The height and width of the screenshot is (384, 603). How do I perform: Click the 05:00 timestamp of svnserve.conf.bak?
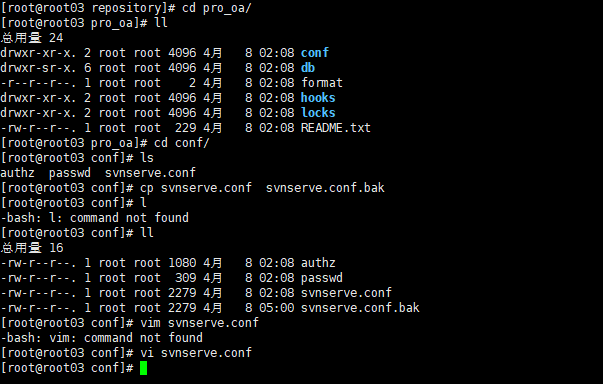(277, 308)
